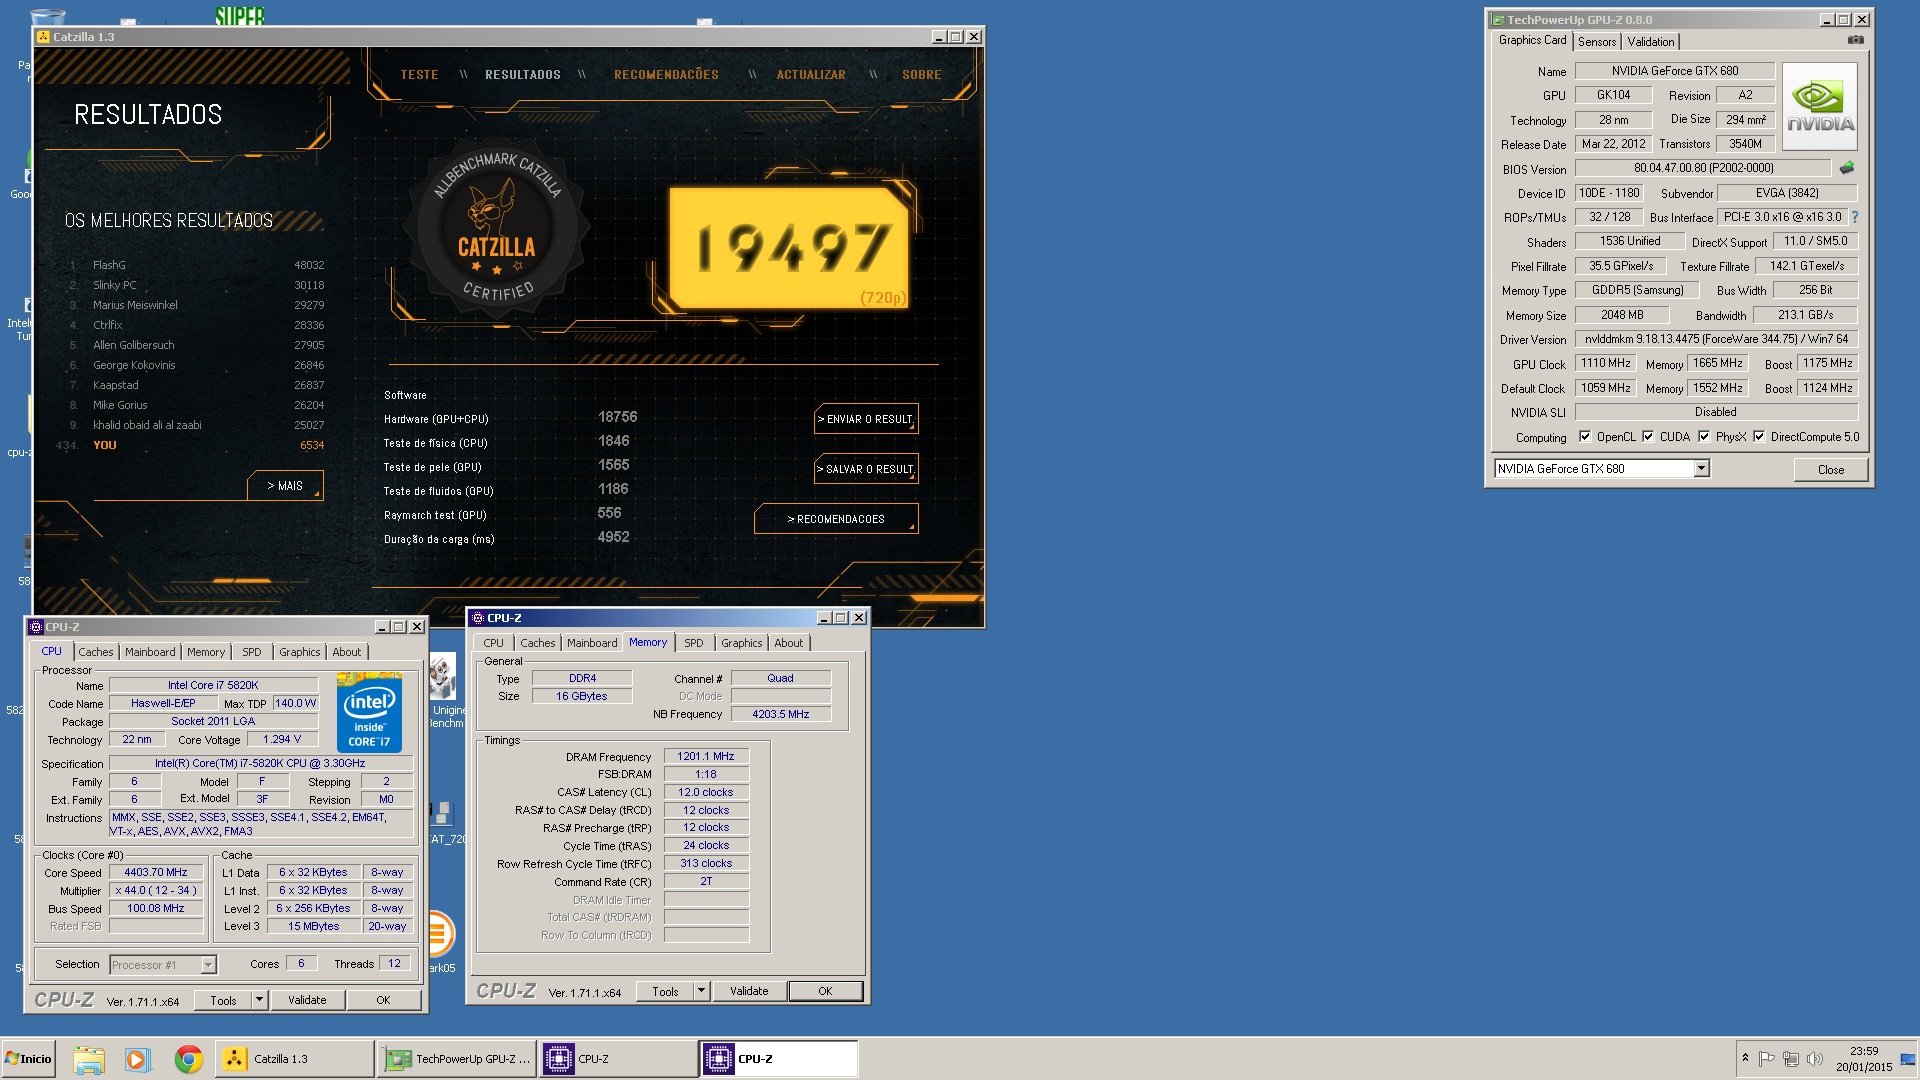Open SPD tab in CPU-Z Memory window

tap(694, 643)
